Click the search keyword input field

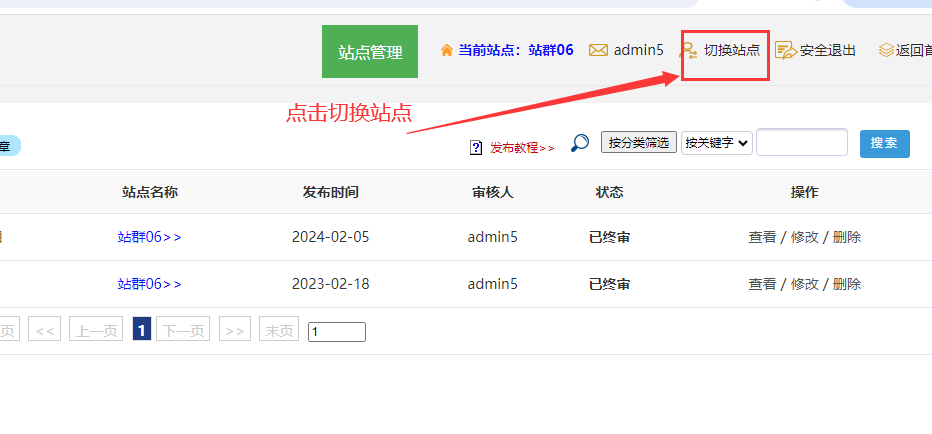click(802, 143)
